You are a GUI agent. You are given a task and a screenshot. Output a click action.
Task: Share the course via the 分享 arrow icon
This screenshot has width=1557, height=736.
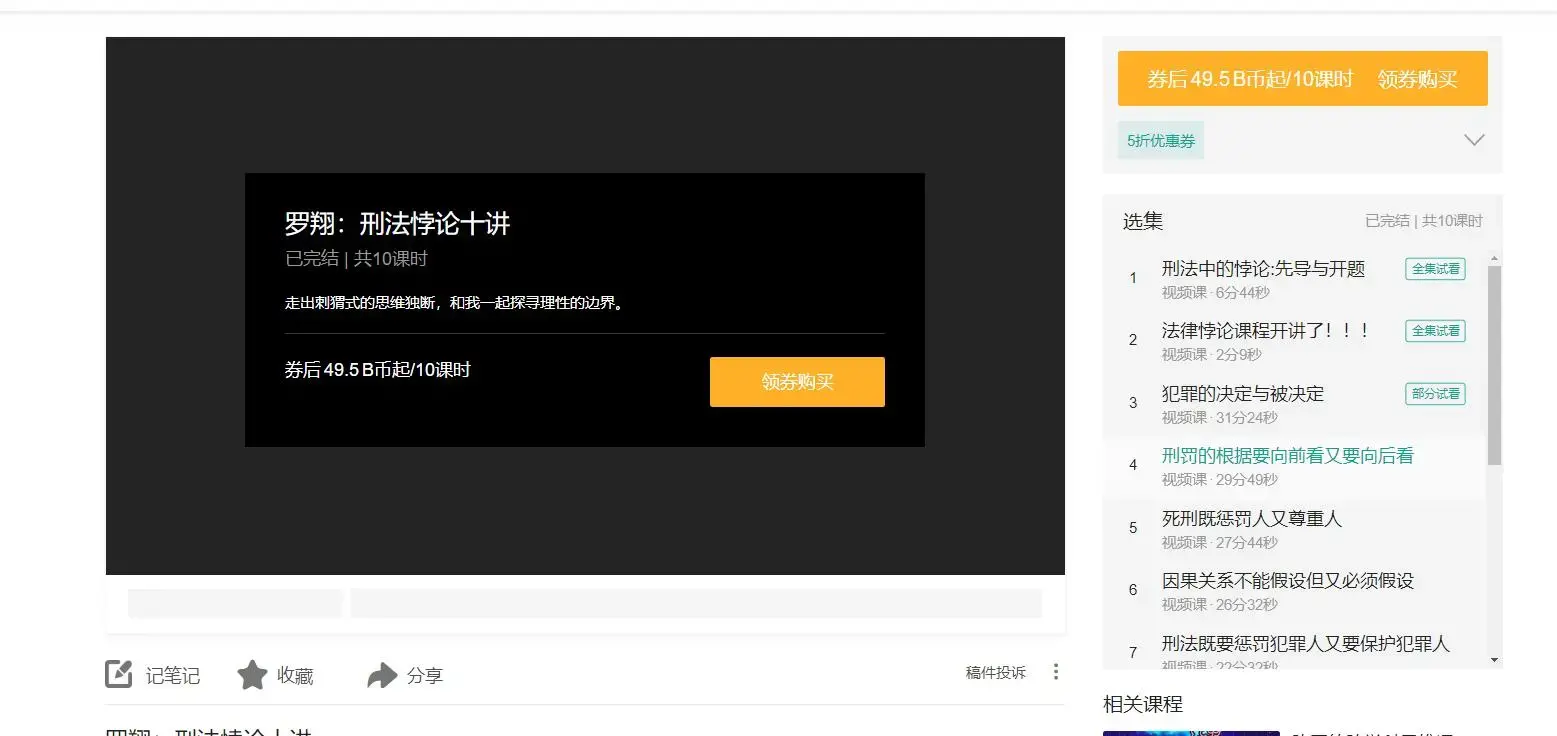[382, 674]
